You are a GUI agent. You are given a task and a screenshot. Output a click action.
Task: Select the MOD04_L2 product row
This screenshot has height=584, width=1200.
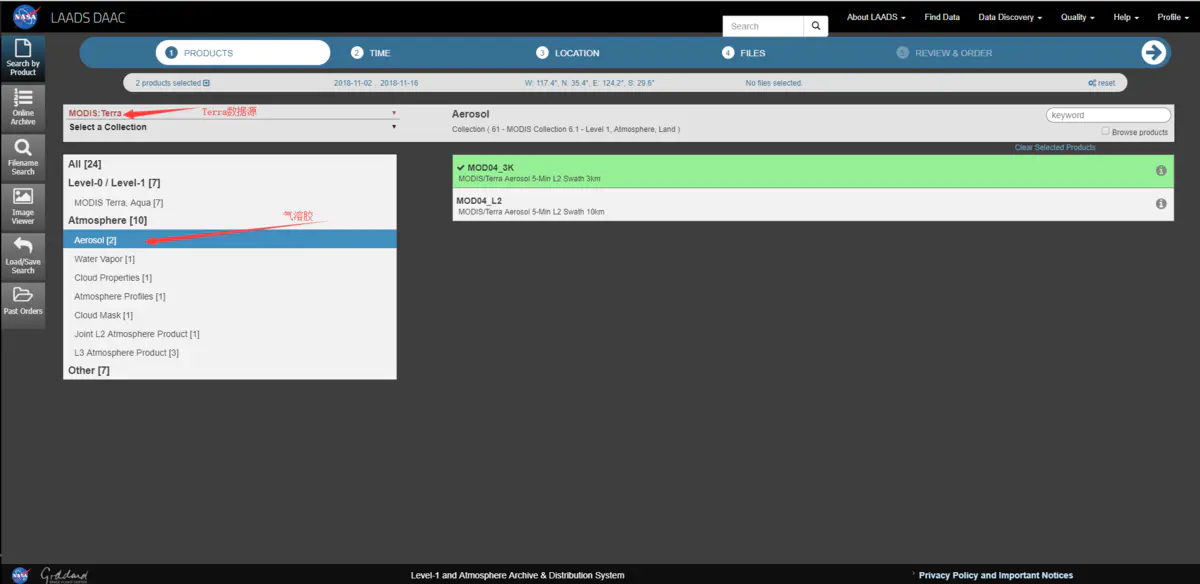813,205
